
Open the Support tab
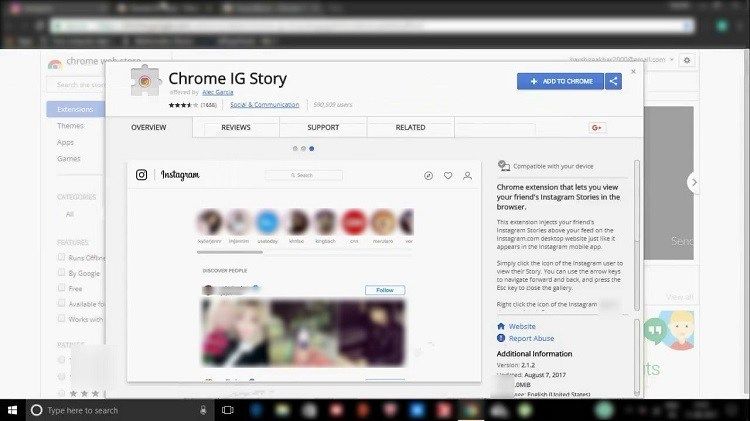323,127
